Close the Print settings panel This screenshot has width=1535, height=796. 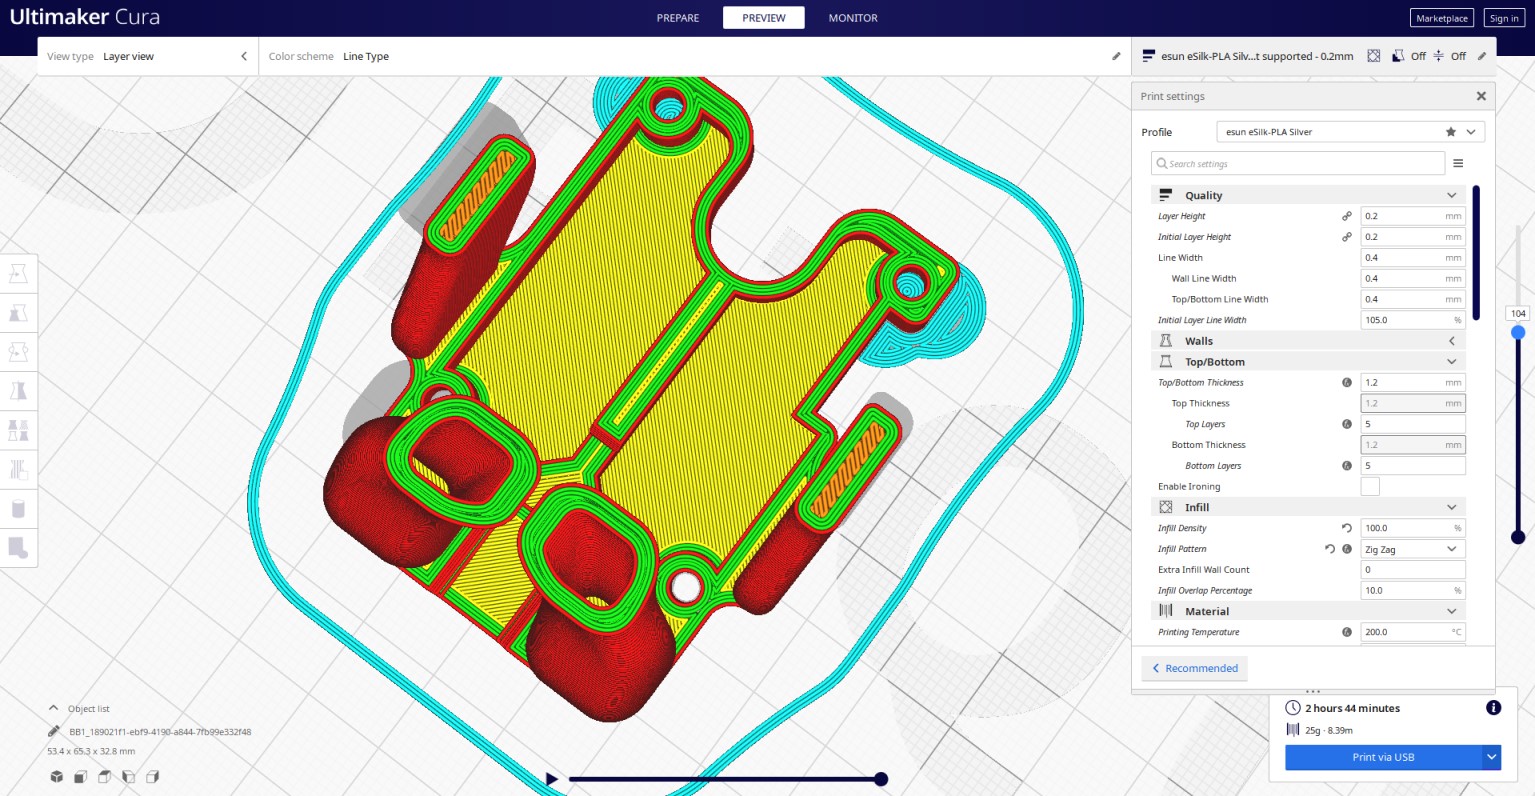(x=1481, y=96)
